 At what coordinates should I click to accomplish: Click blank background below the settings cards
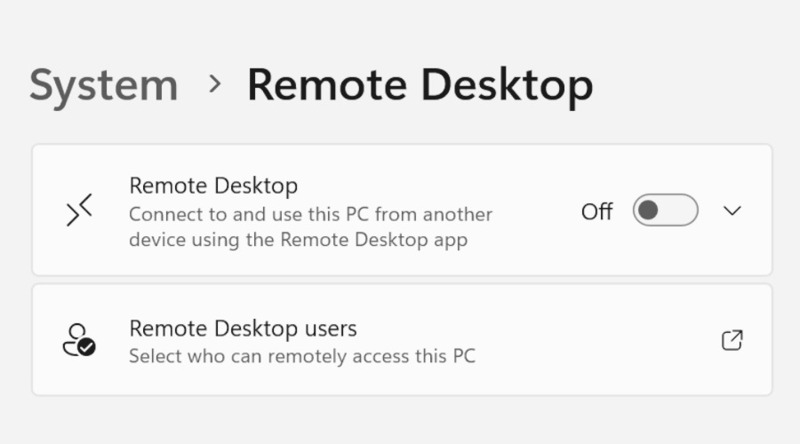(400, 420)
